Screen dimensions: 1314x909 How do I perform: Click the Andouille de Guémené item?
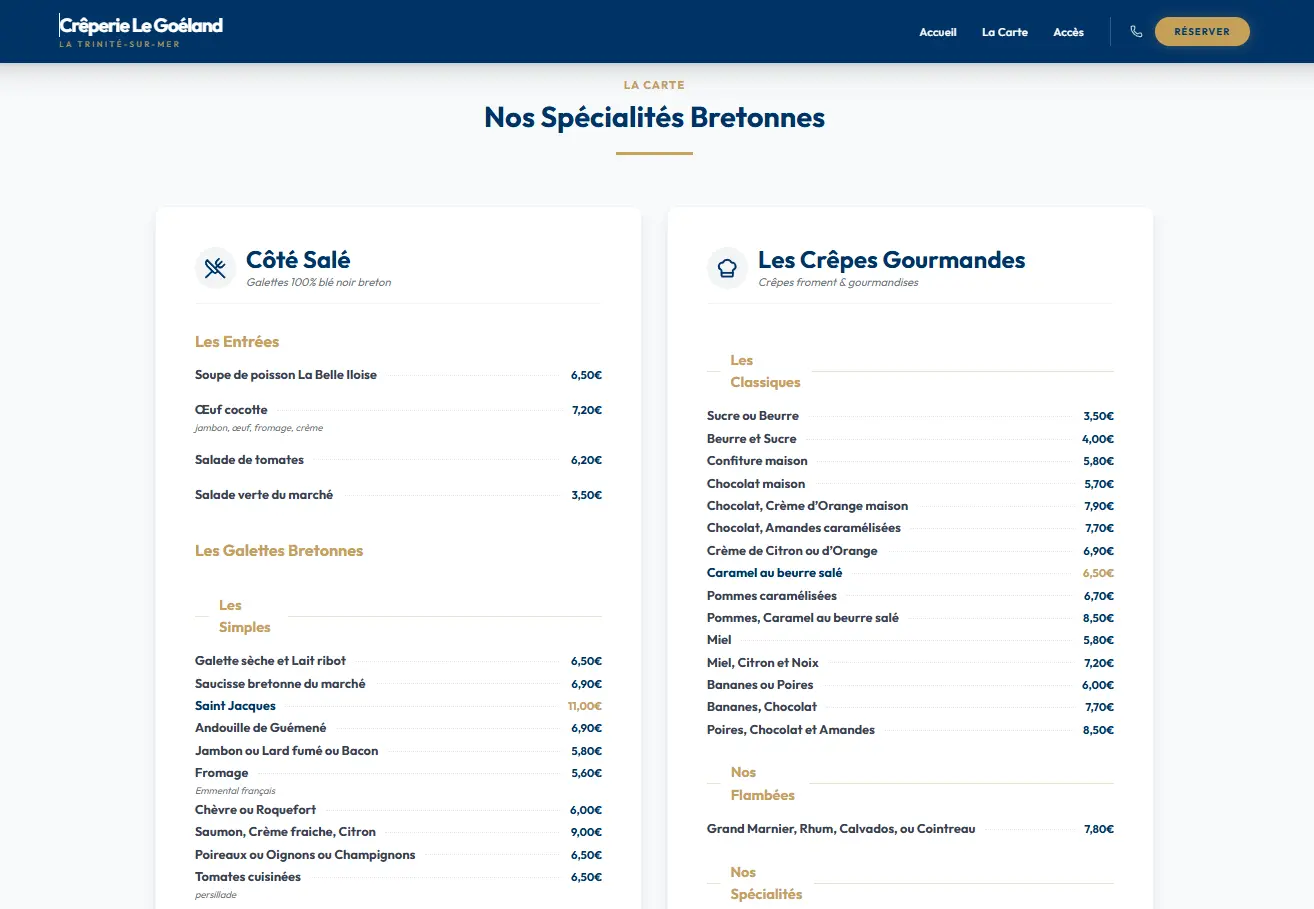(x=260, y=728)
